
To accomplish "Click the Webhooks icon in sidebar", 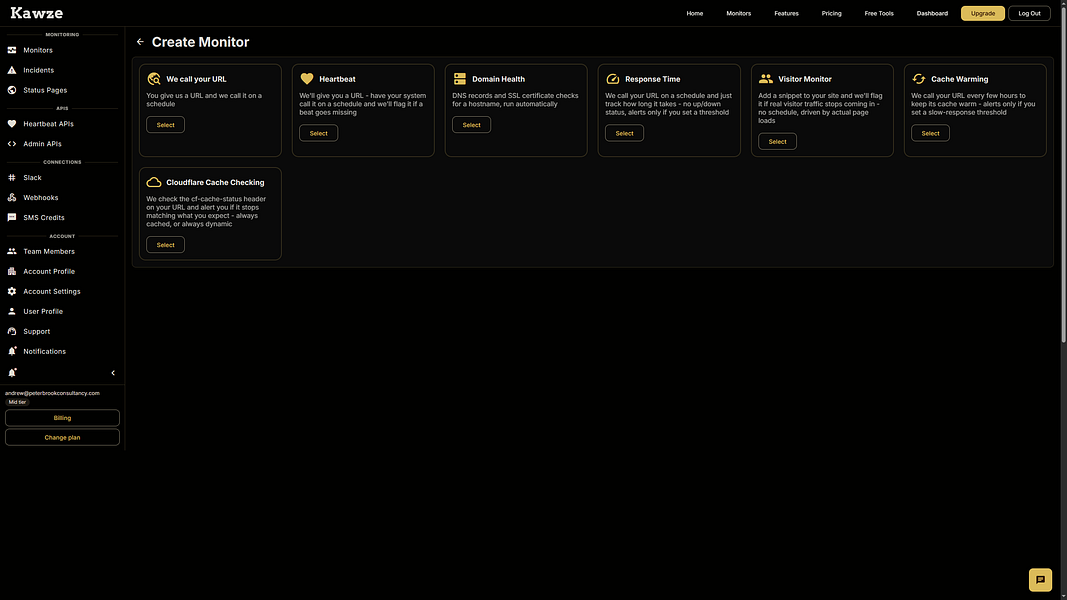I will [12, 197].
